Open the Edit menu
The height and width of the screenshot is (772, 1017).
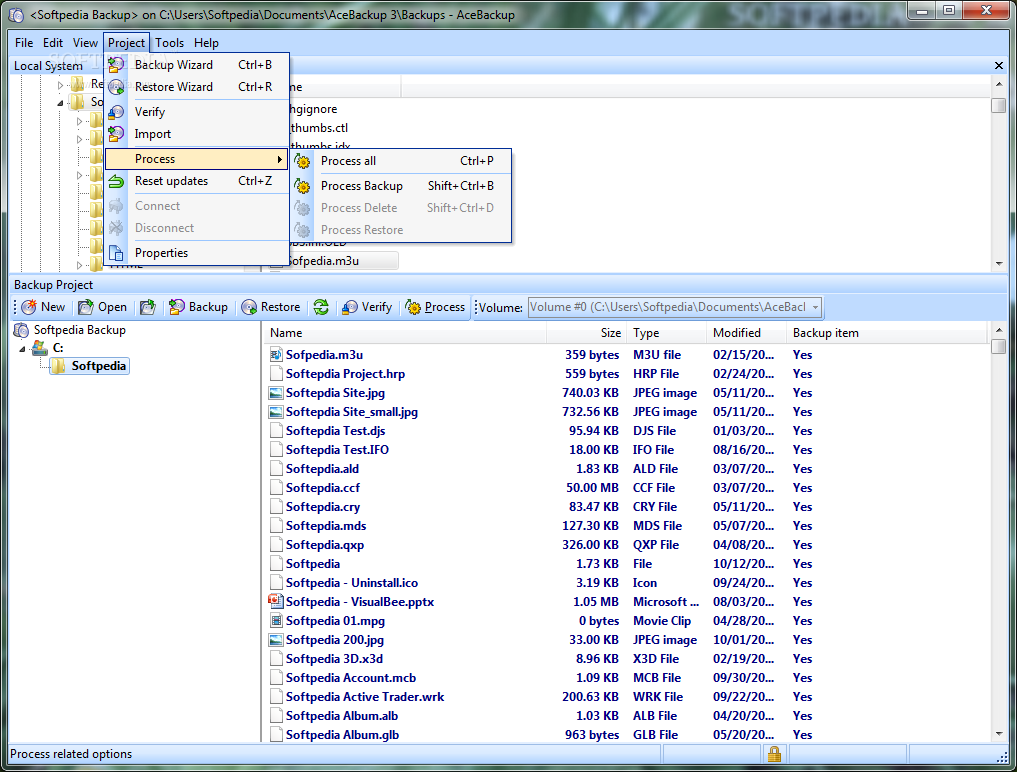pos(53,43)
